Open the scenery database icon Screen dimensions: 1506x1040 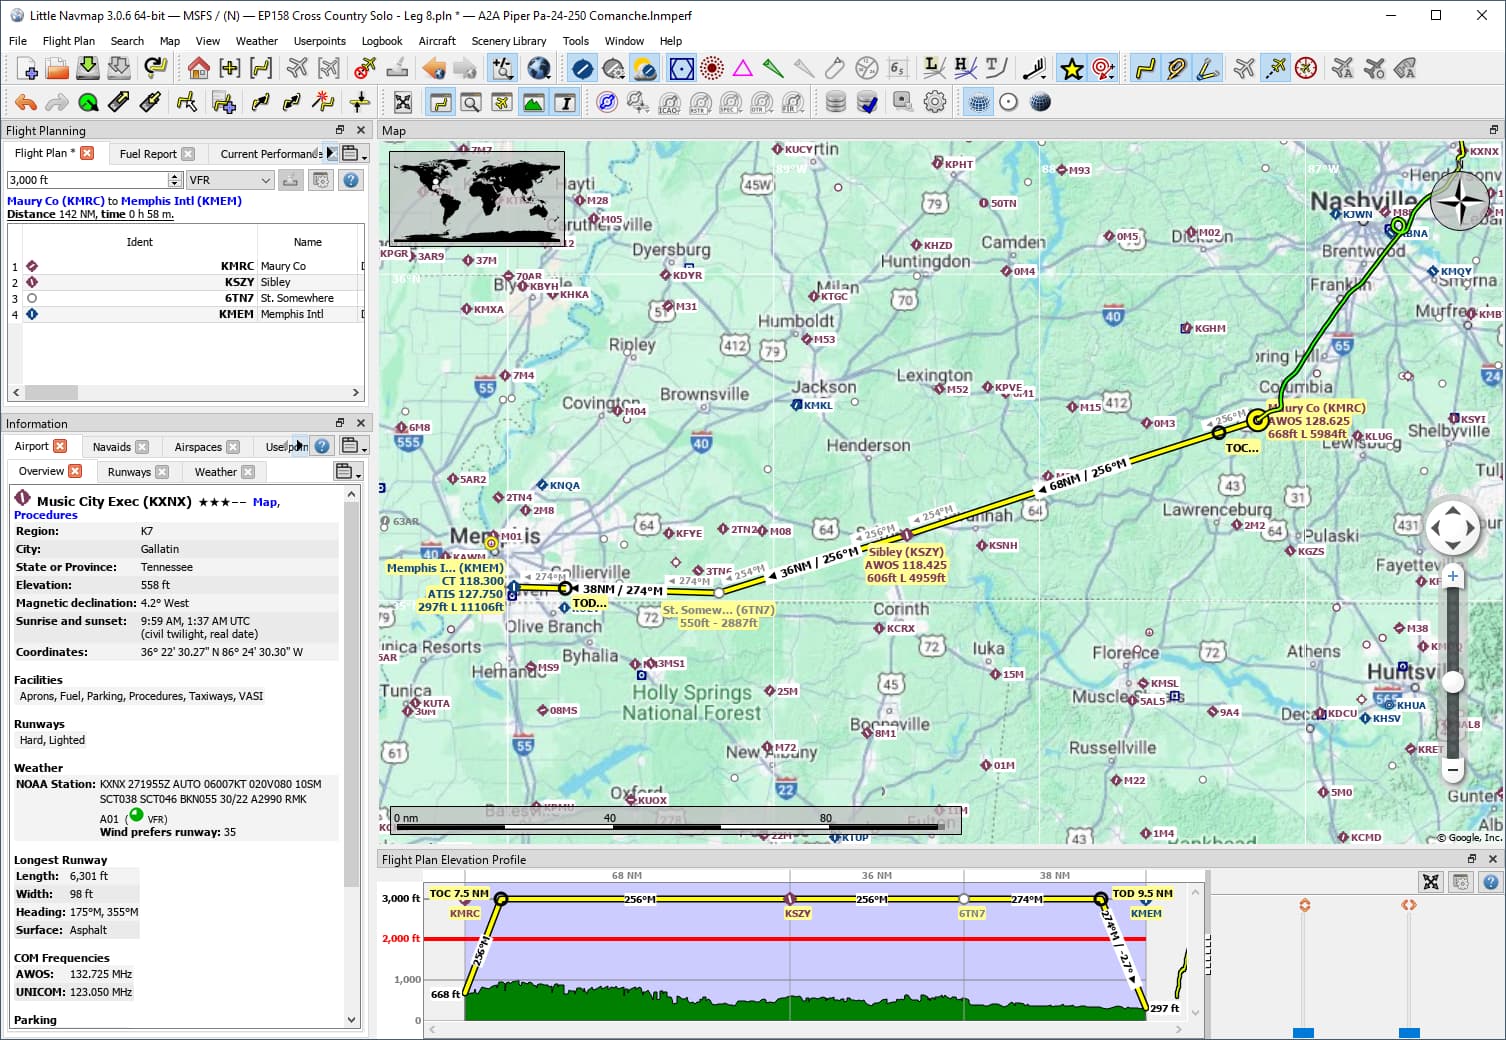tap(836, 102)
